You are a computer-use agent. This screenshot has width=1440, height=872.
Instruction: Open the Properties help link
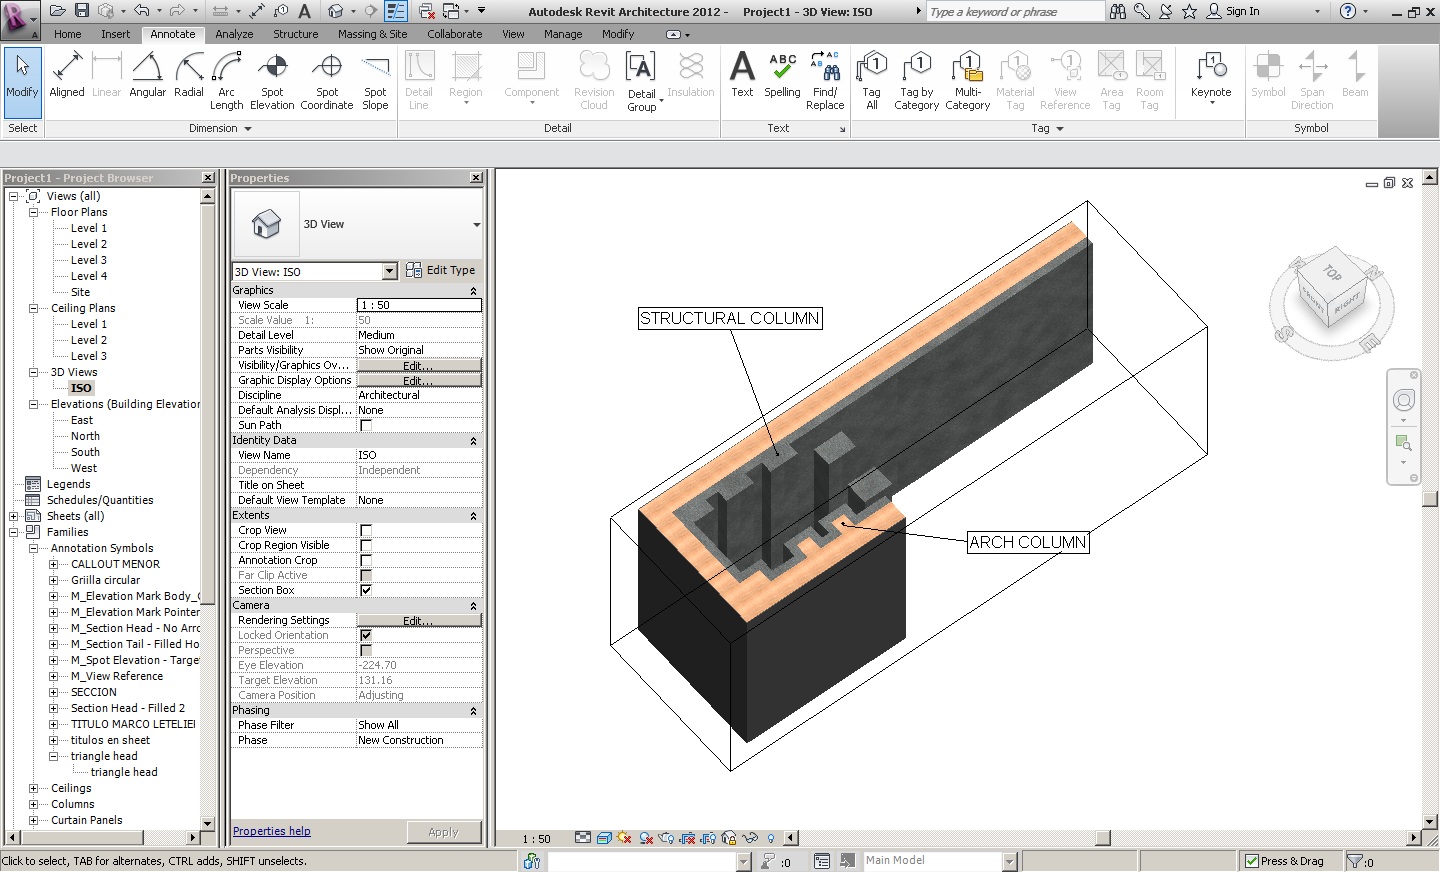(x=271, y=831)
